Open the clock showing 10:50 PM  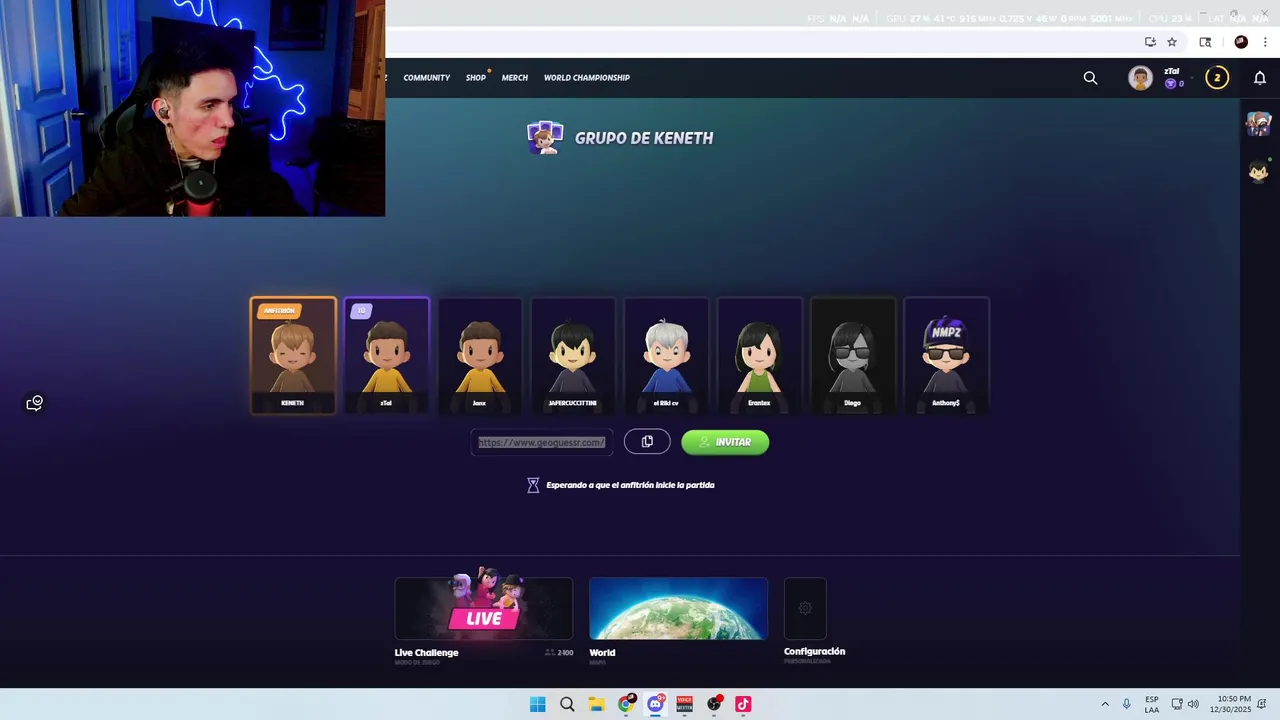click(x=1230, y=704)
